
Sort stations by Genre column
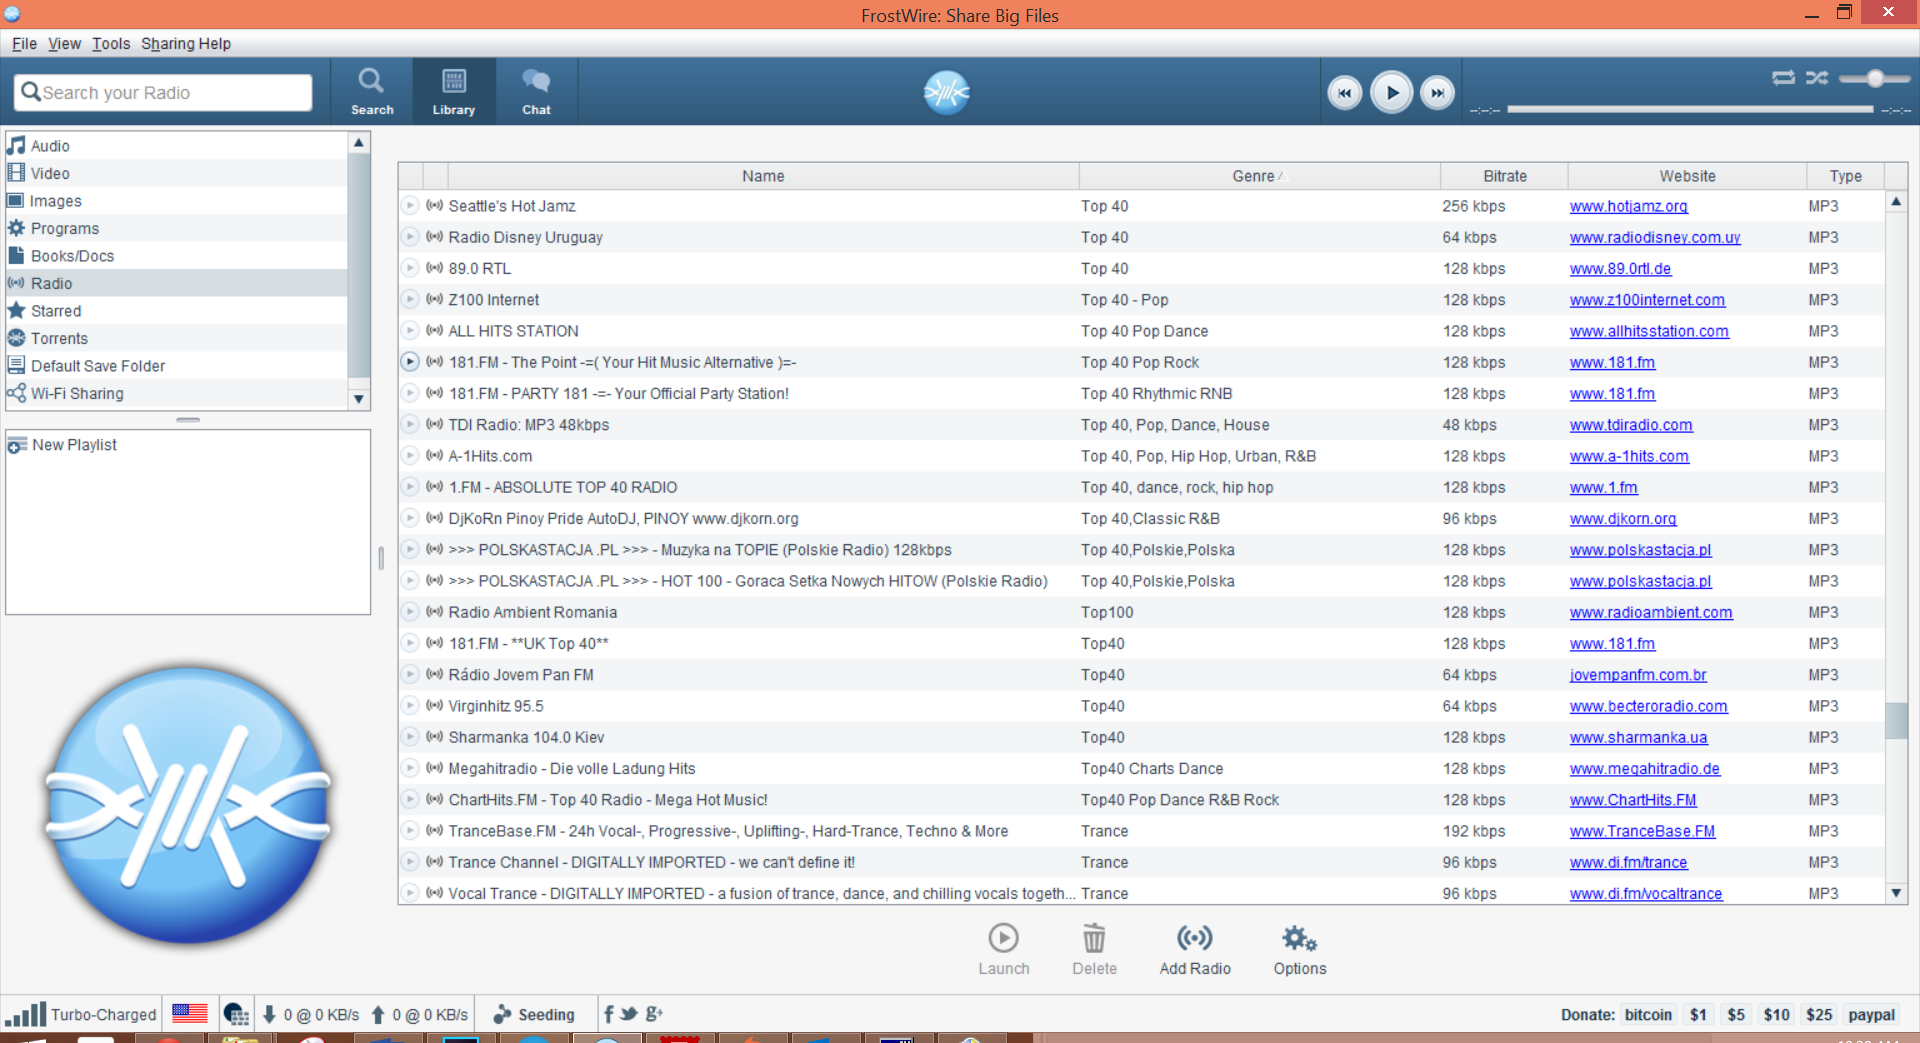pos(1259,176)
